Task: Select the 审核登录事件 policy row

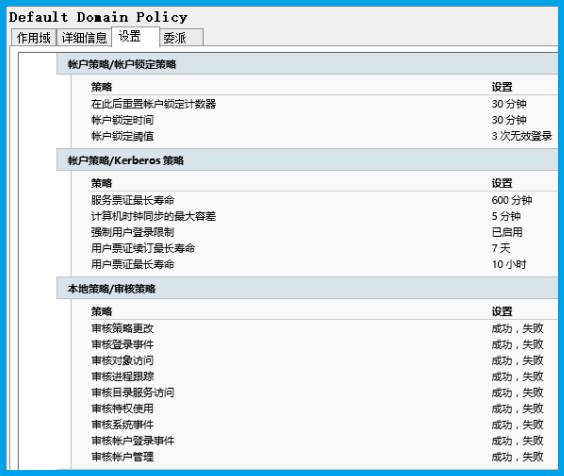Action: [x=324, y=344]
